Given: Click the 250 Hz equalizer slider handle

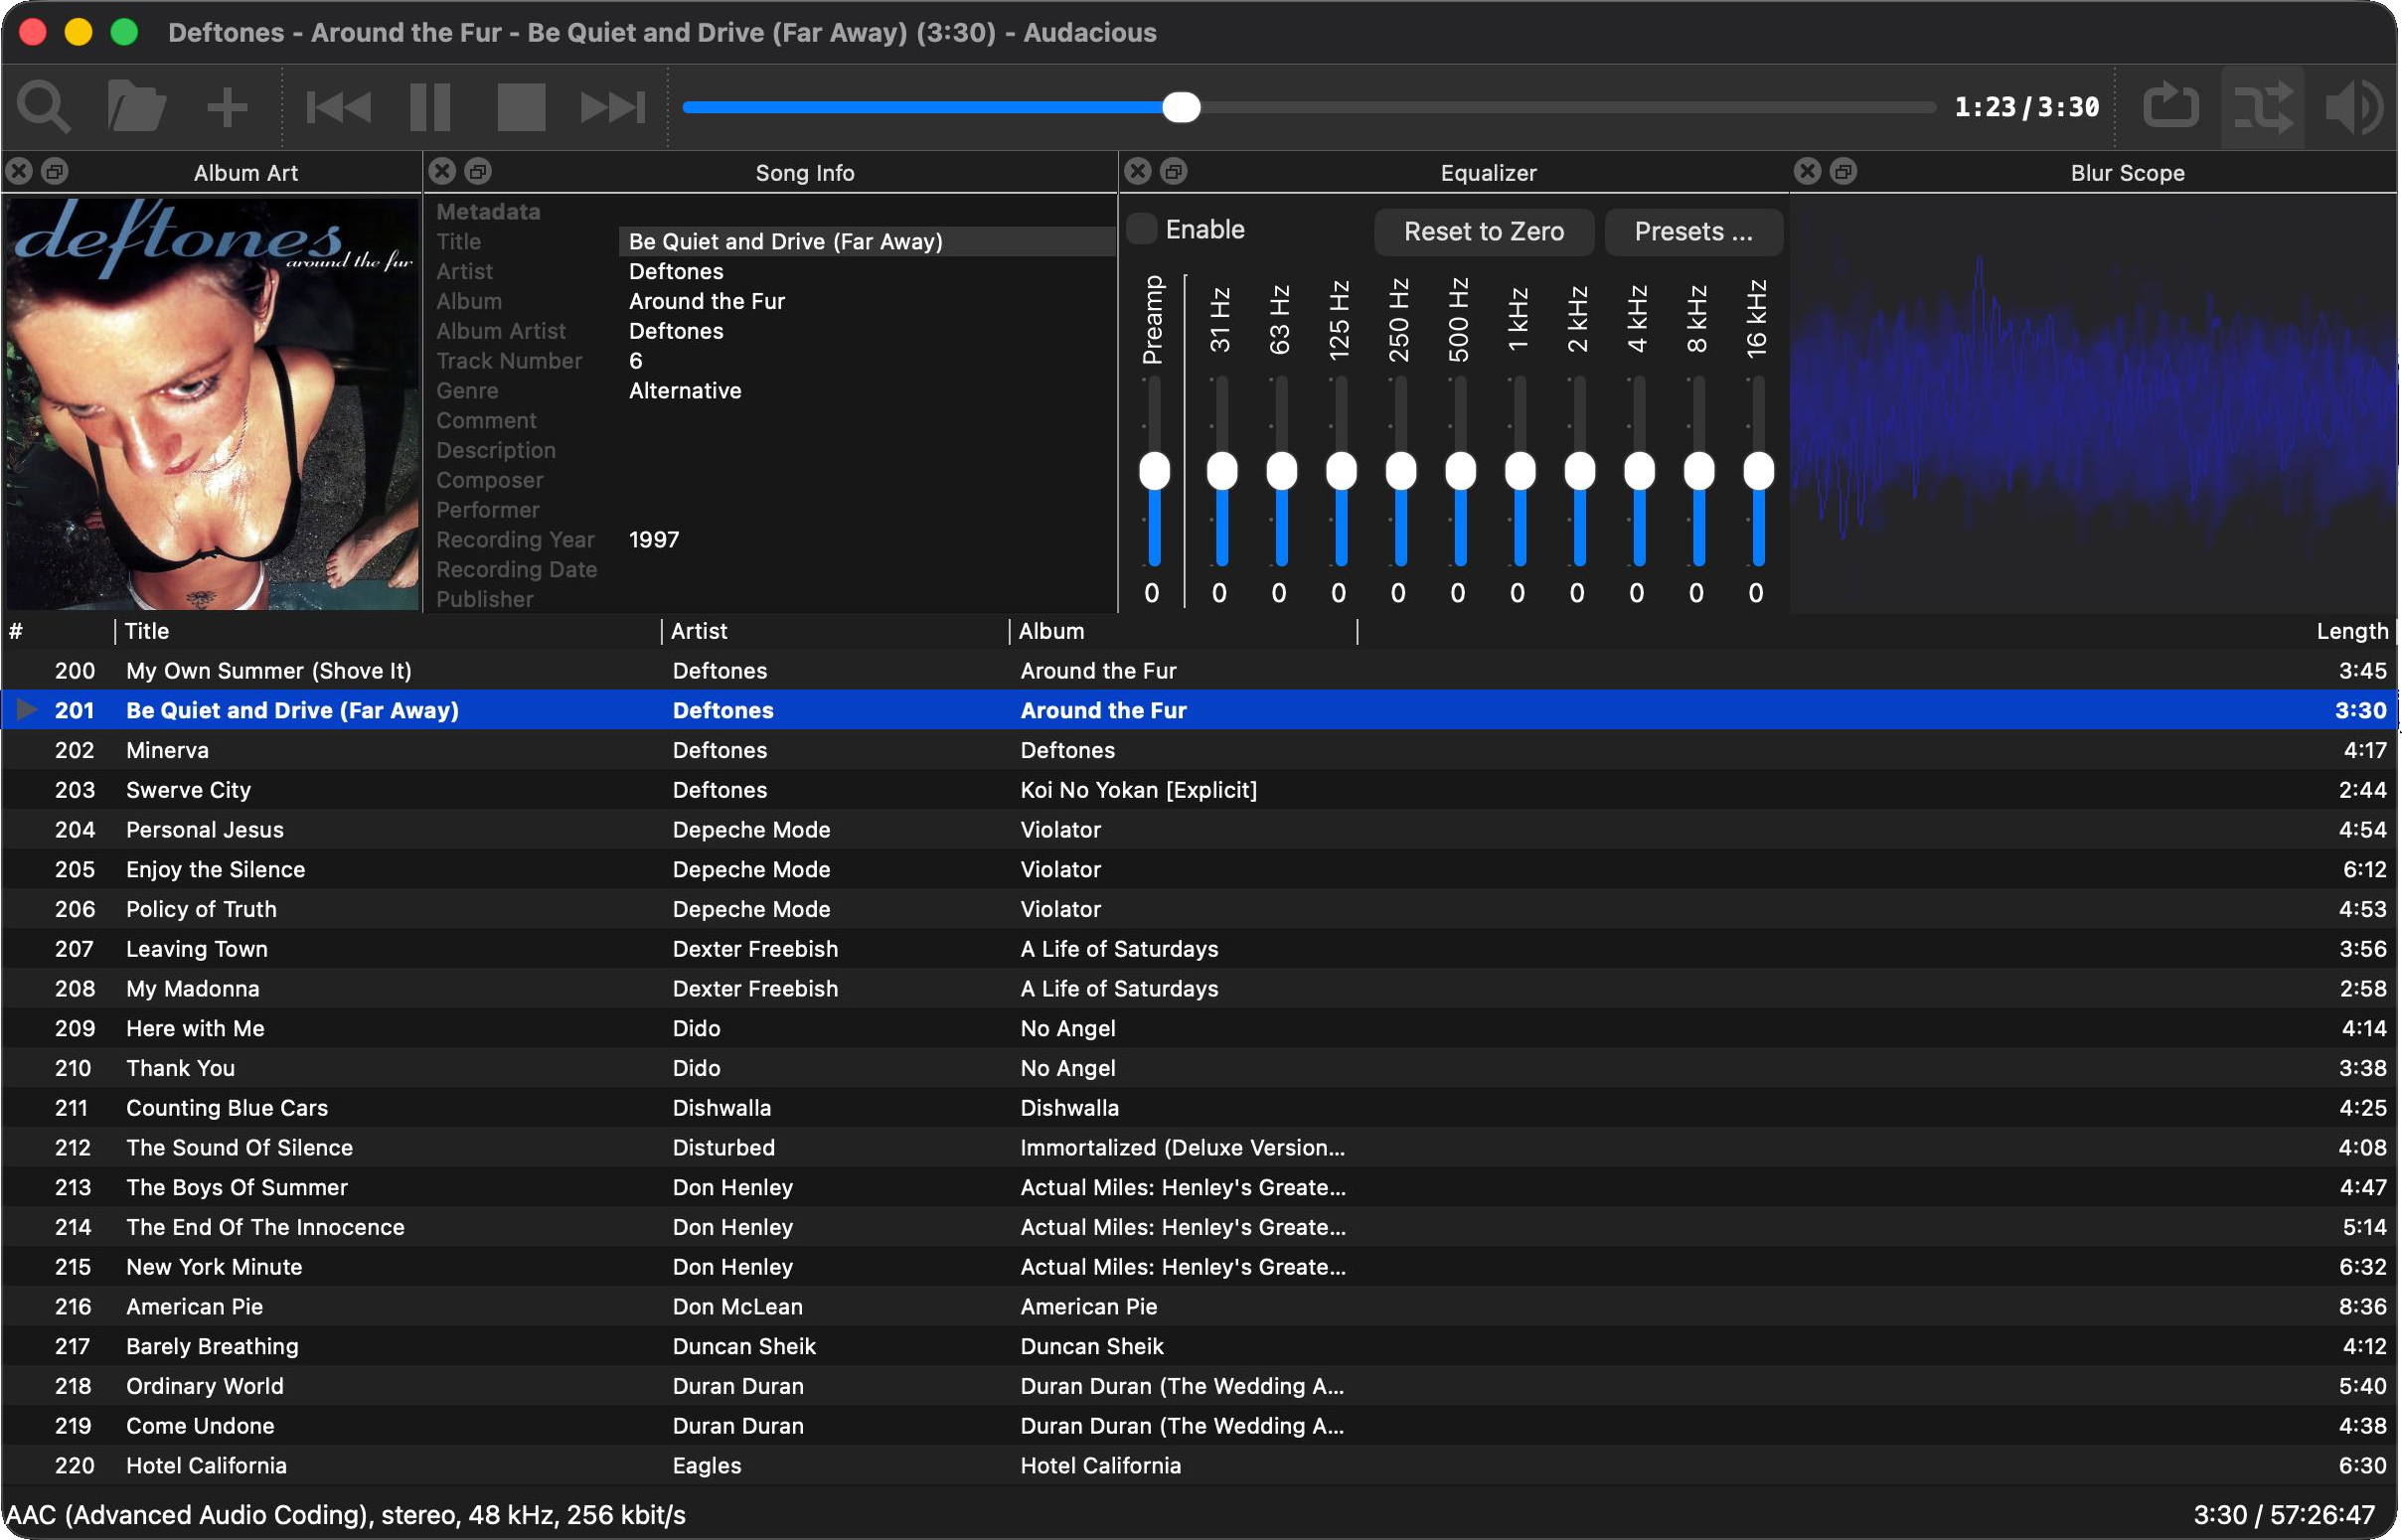Looking at the screenshot, I should [x=1401, y=471].
